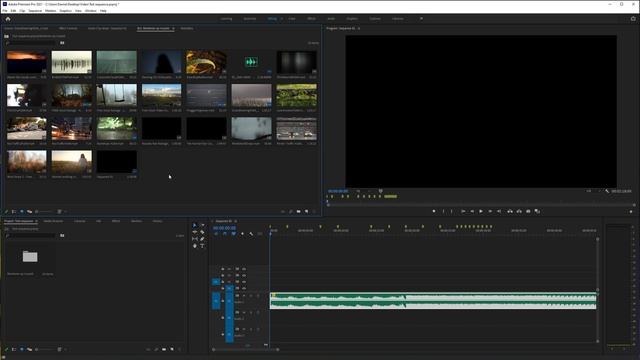Open the Sequence timeline panel menu

pyautogui.click(x=236, y=221)
